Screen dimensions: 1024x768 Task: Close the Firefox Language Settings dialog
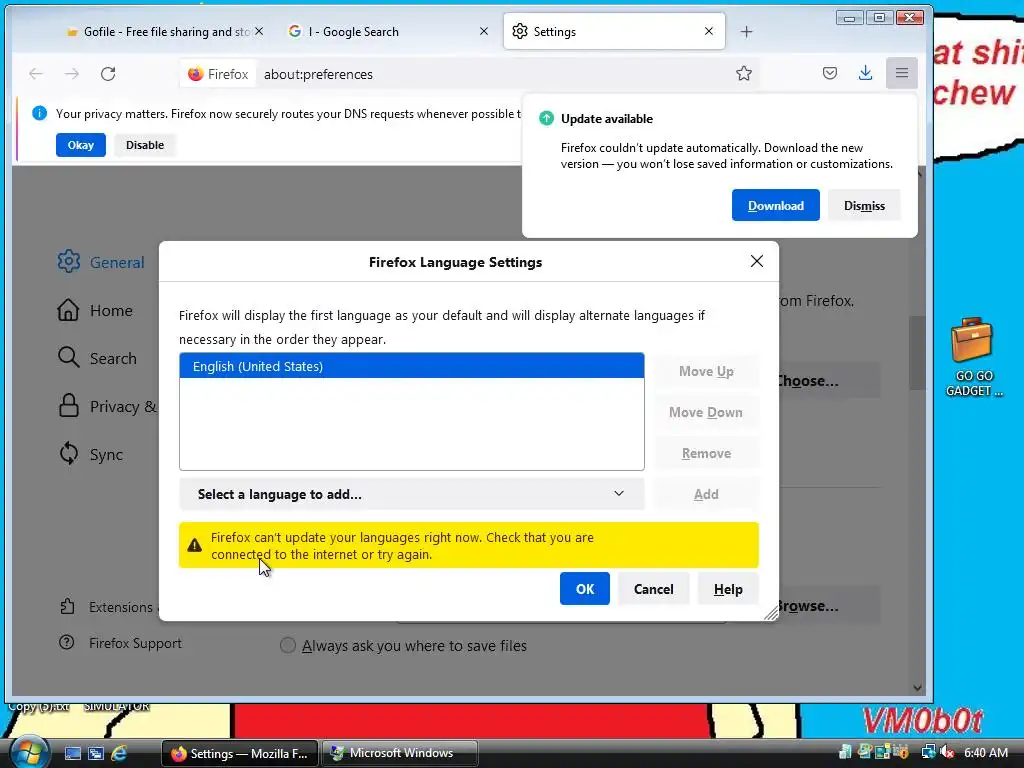pos(756,261)
